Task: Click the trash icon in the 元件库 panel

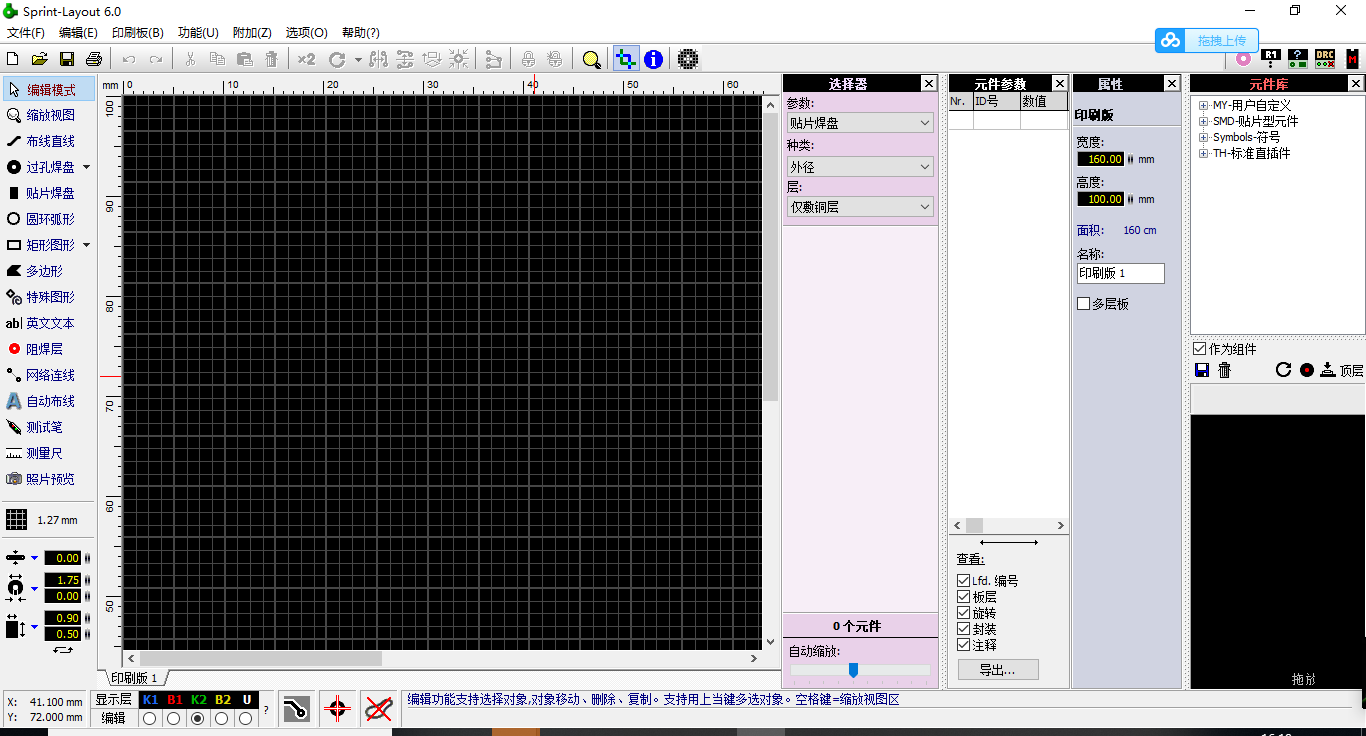Action: tap(1224, 370)
